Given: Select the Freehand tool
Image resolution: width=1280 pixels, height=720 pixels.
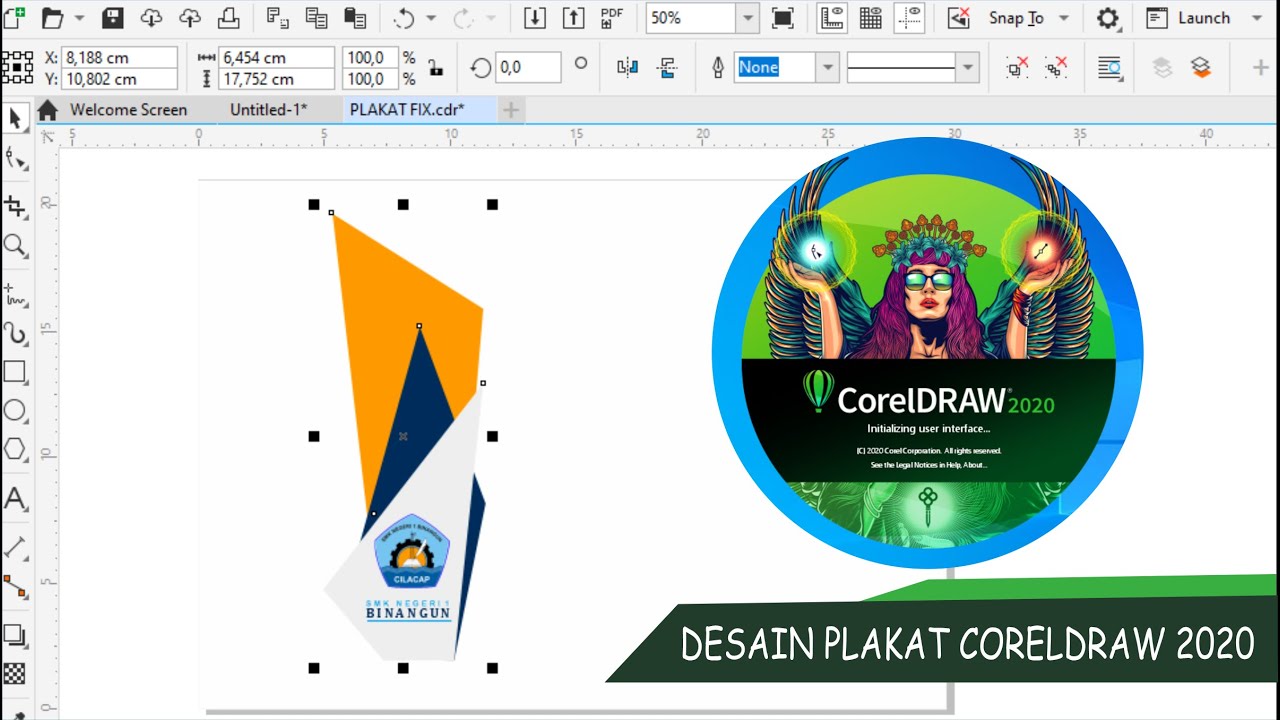Looking at the screenshot, I should (15, 294).
